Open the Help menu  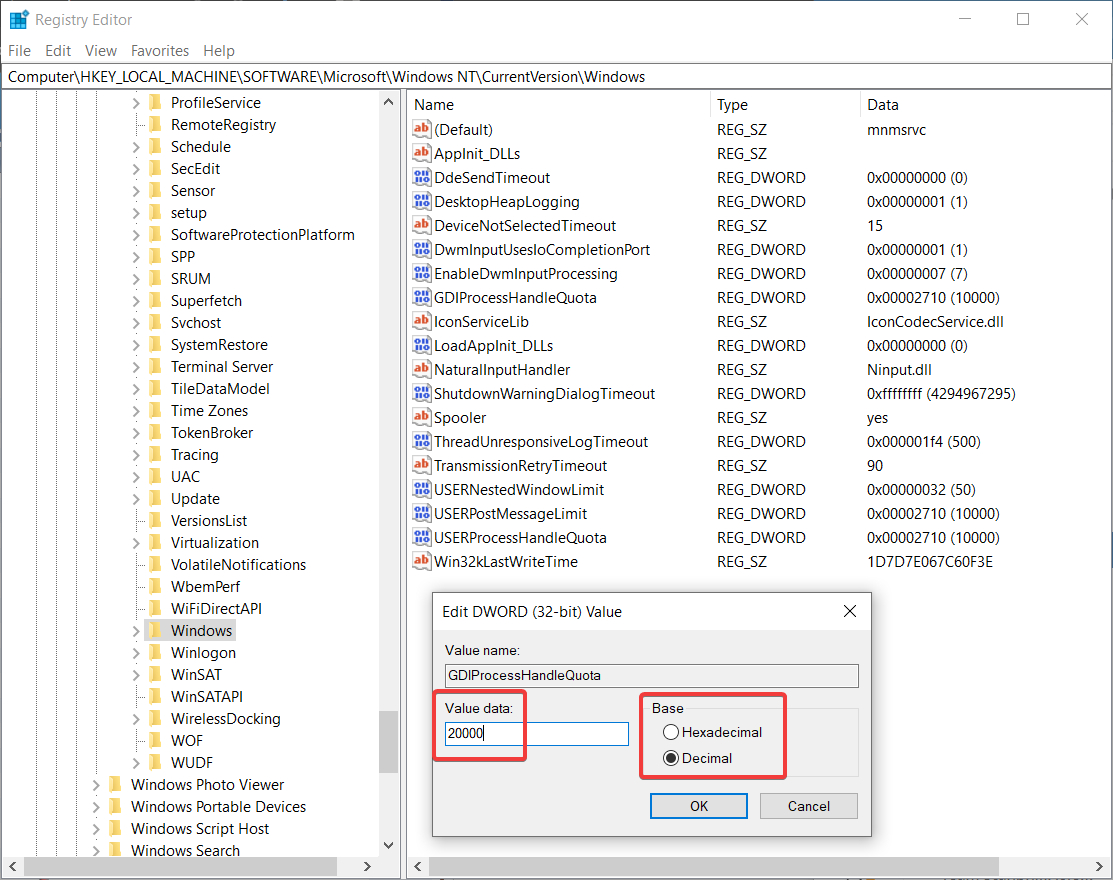pos(219,50)
